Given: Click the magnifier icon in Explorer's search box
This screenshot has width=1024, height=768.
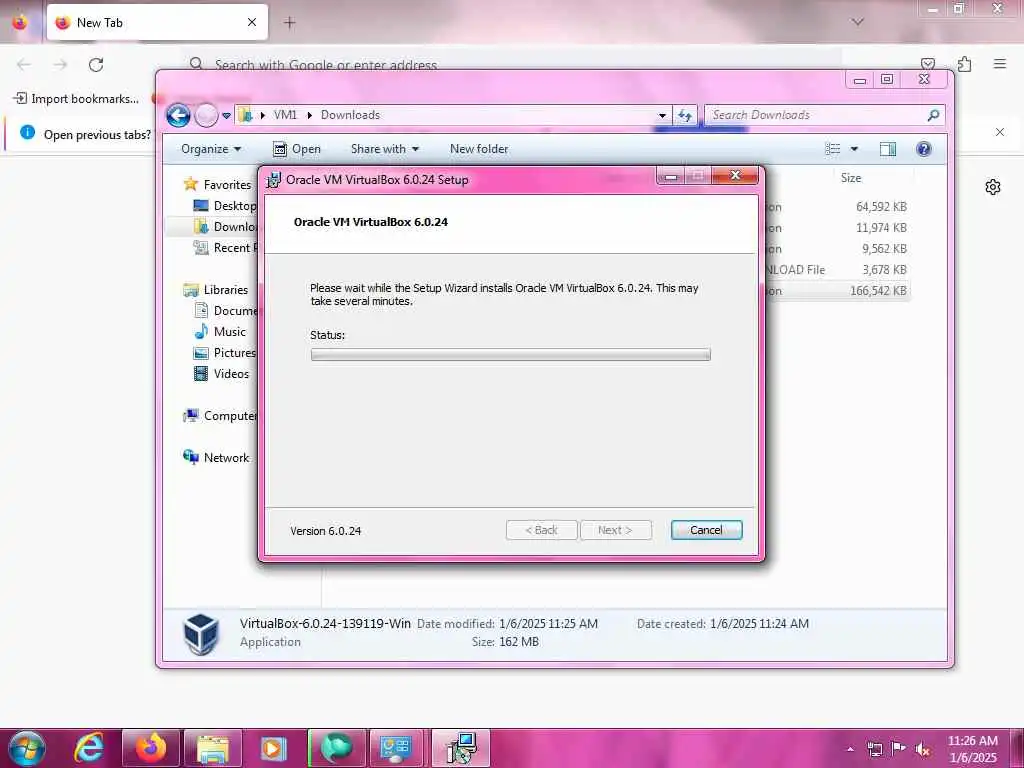Looking at the screenshot, I should [x=933, y=116].
